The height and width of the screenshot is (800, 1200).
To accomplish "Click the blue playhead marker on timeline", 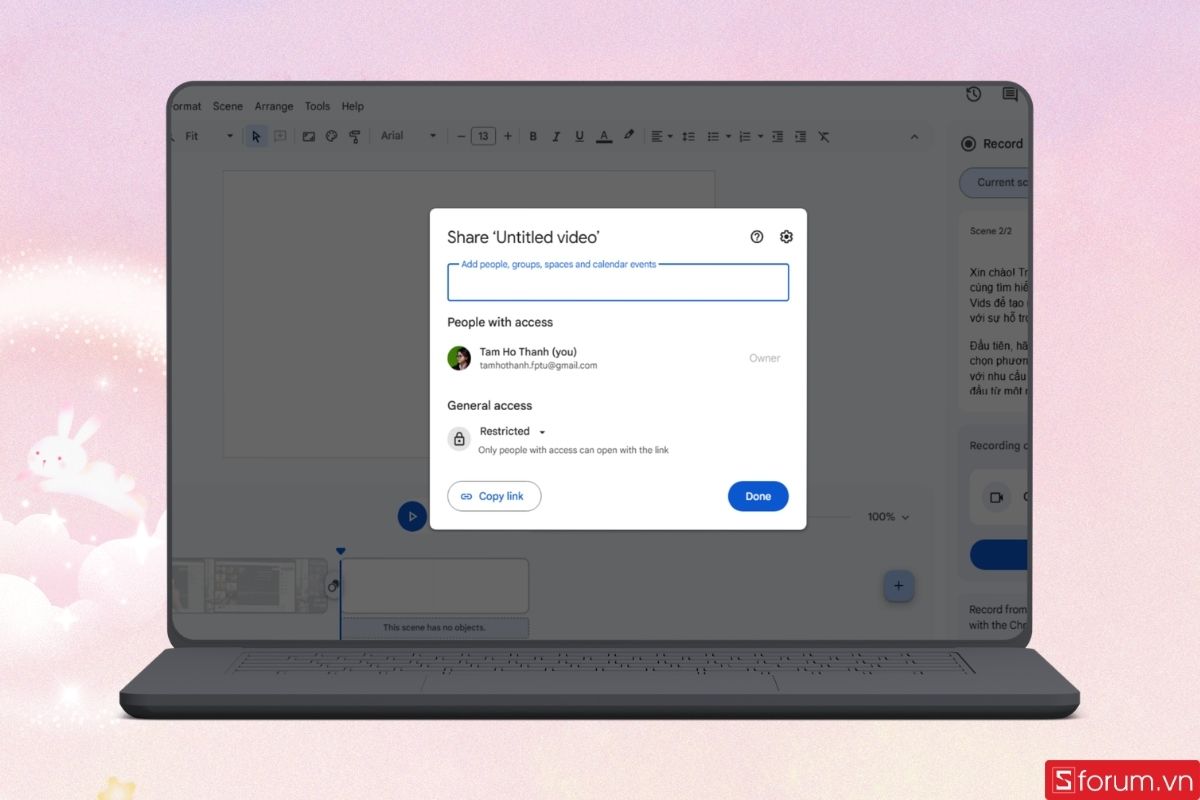I will [x=340, y=551].
